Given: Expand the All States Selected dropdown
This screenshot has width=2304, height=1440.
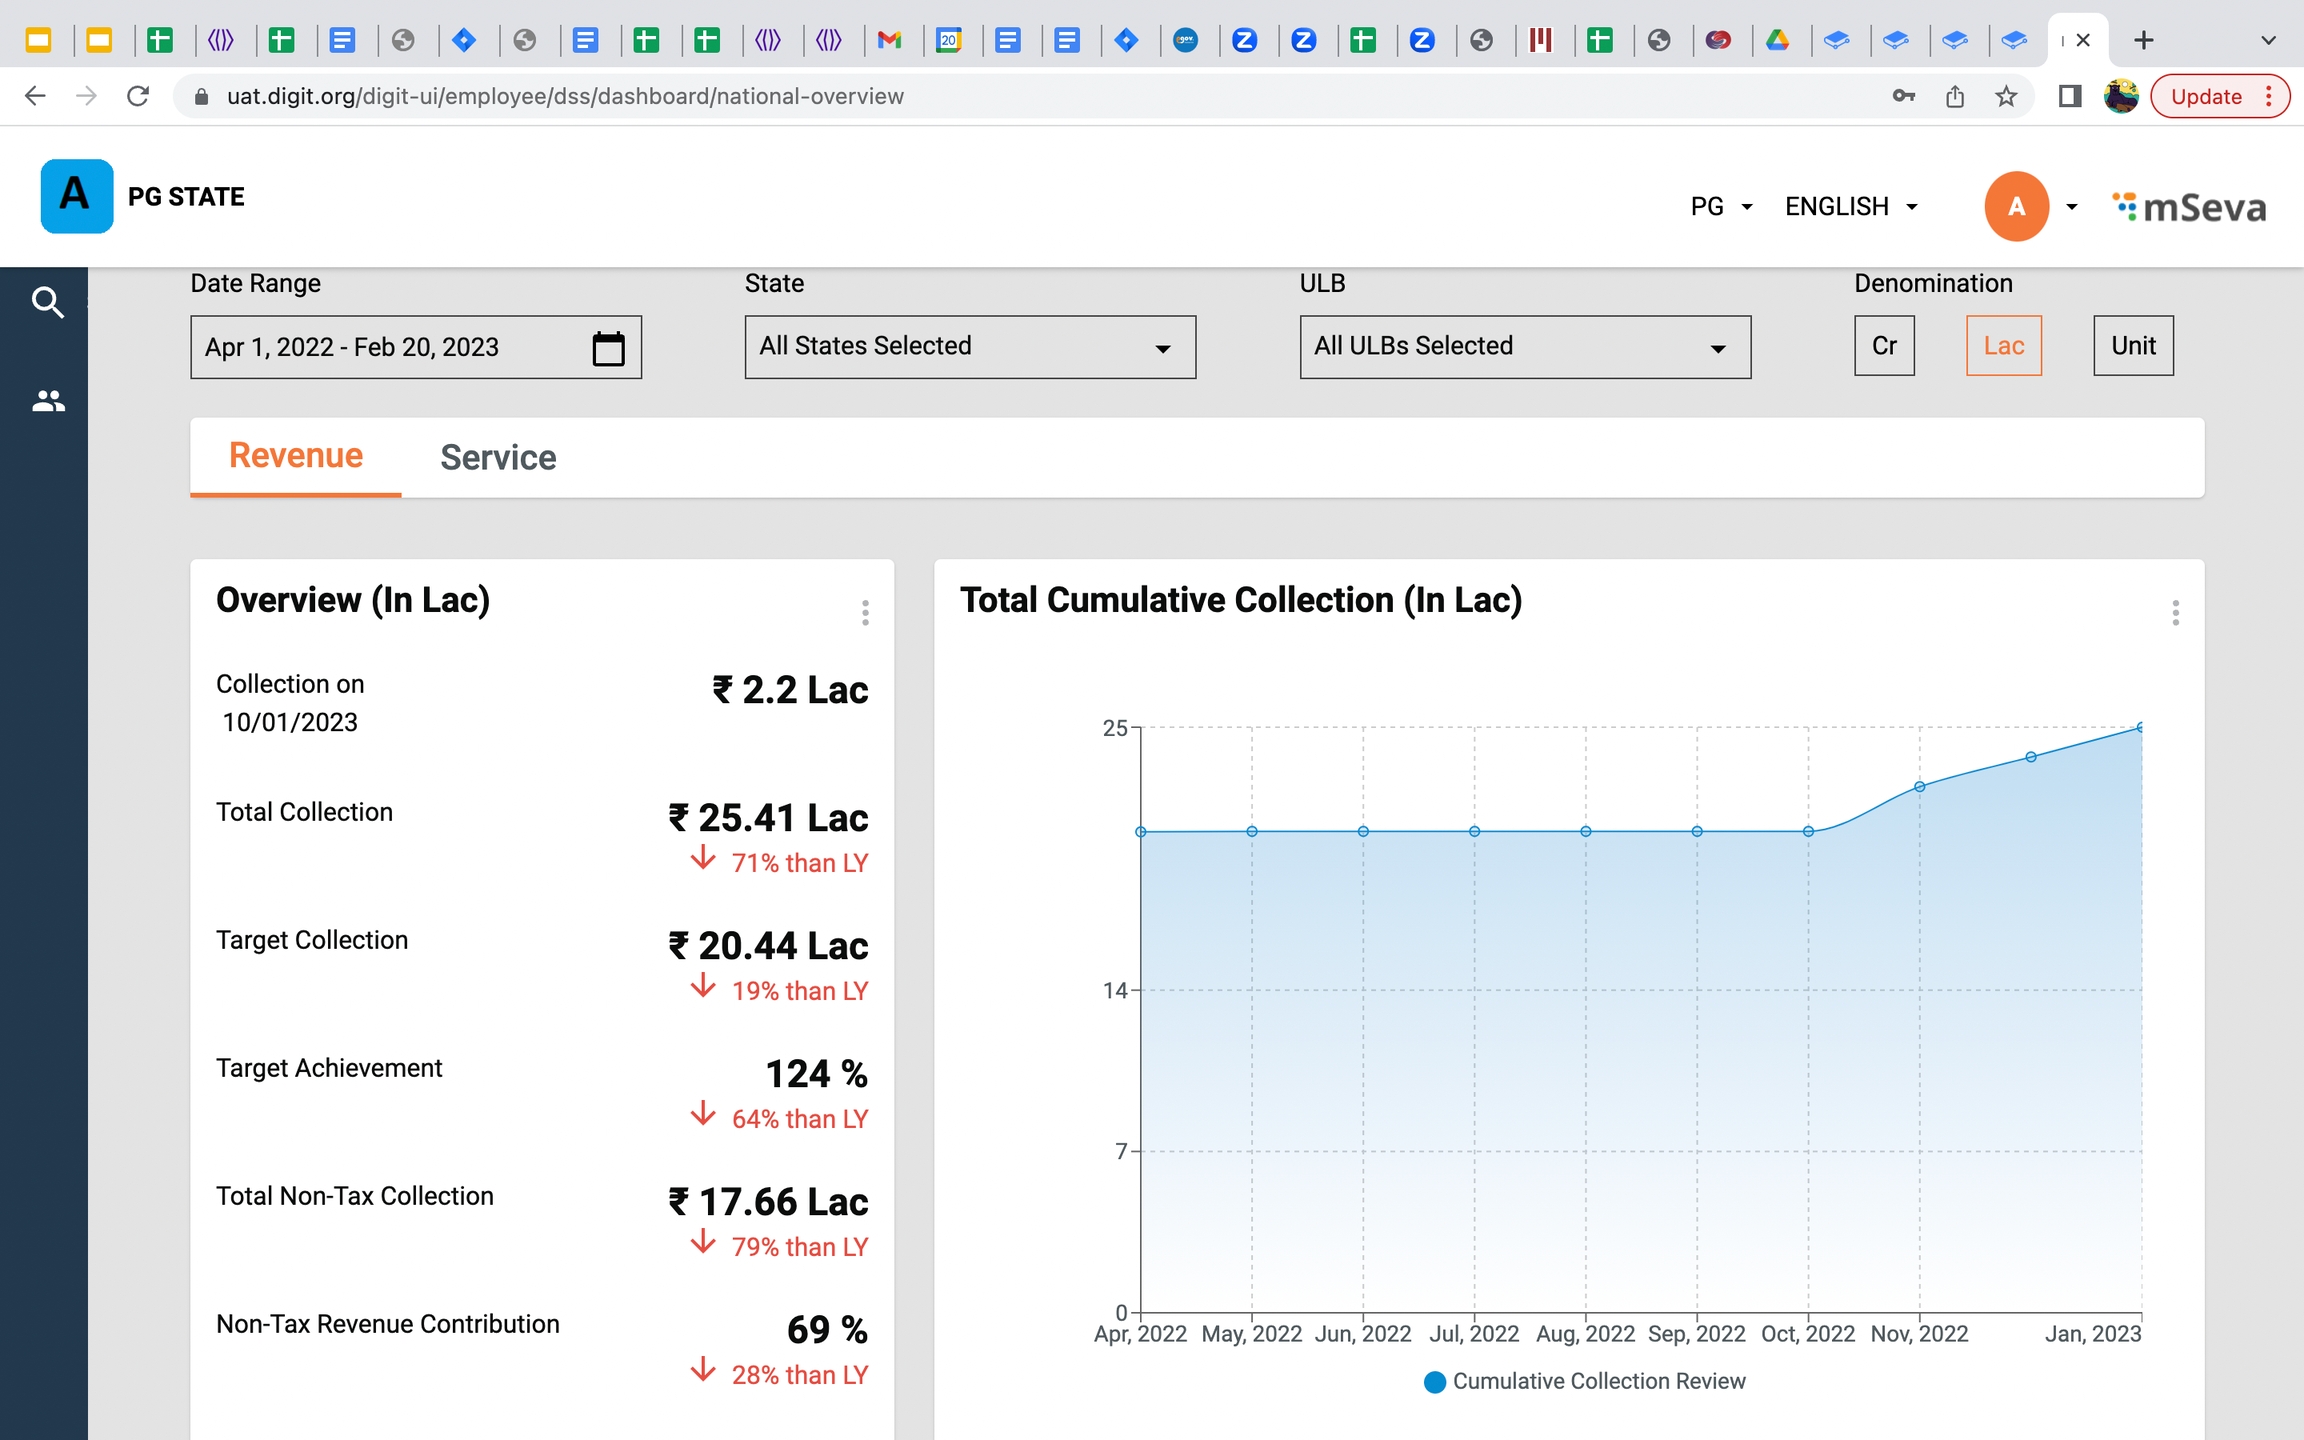Looking at the screenshot, I should (969, 347).
